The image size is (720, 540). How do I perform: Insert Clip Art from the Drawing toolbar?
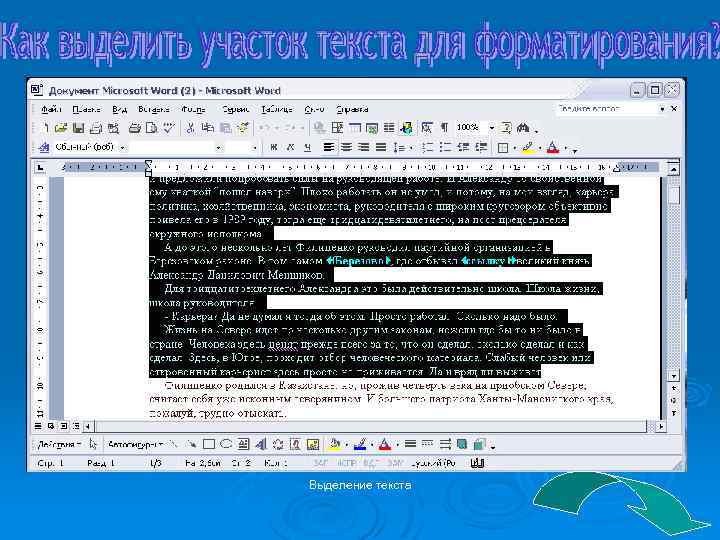point(295,444)
